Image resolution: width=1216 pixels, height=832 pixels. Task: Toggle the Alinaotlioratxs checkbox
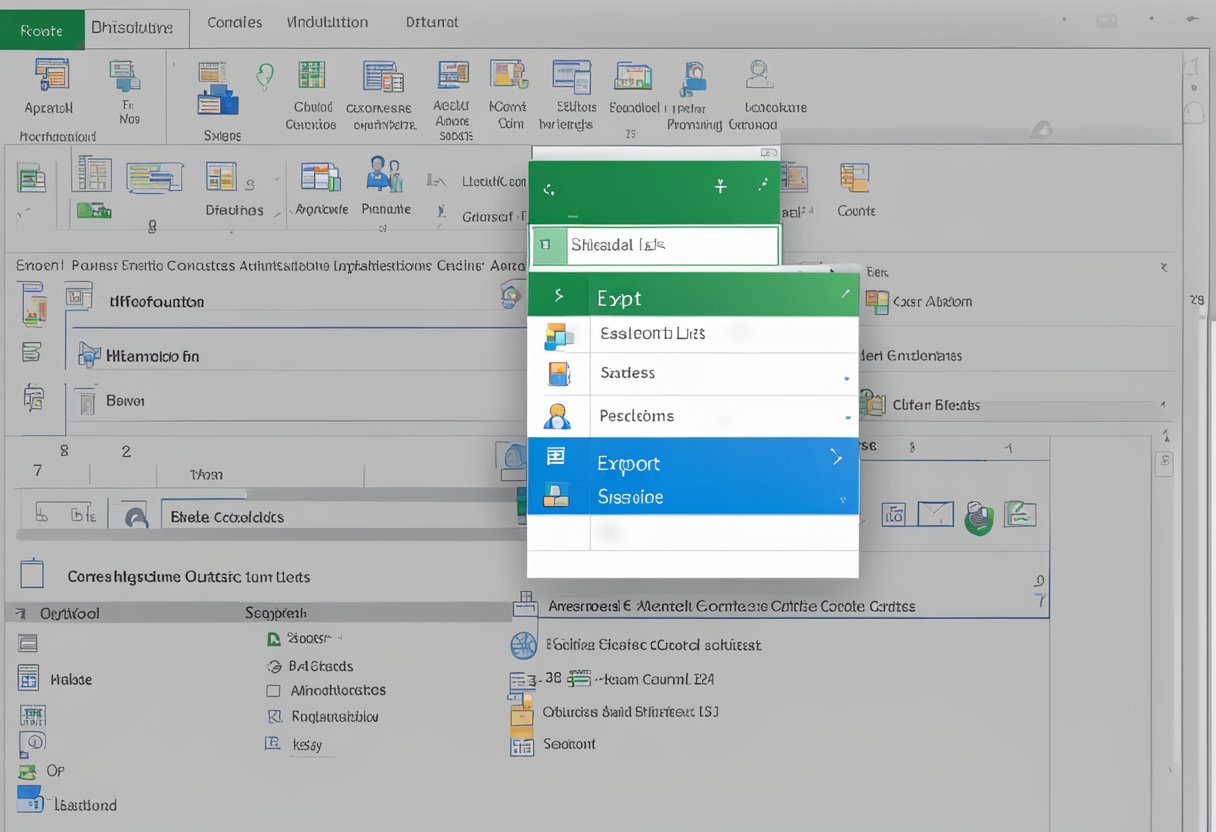(x=273, y=691)
